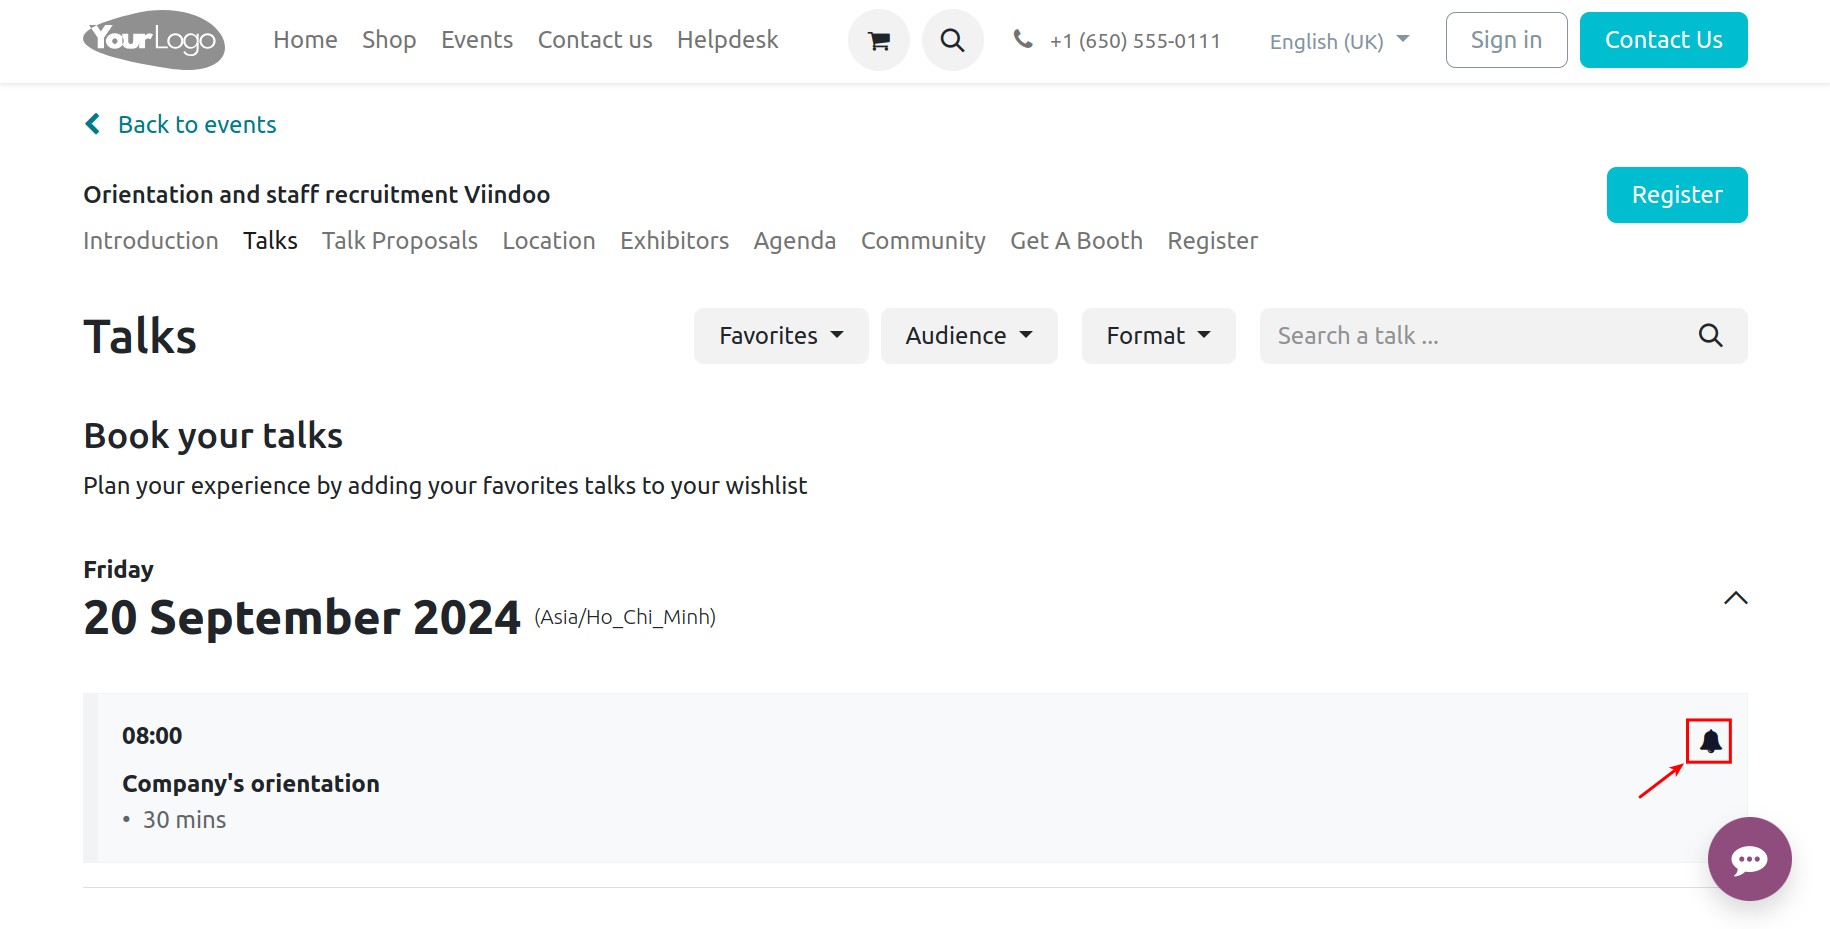This screenshot has width=1830, height=929.
Task: Switch to the Location tab
Action: (549, 241)
